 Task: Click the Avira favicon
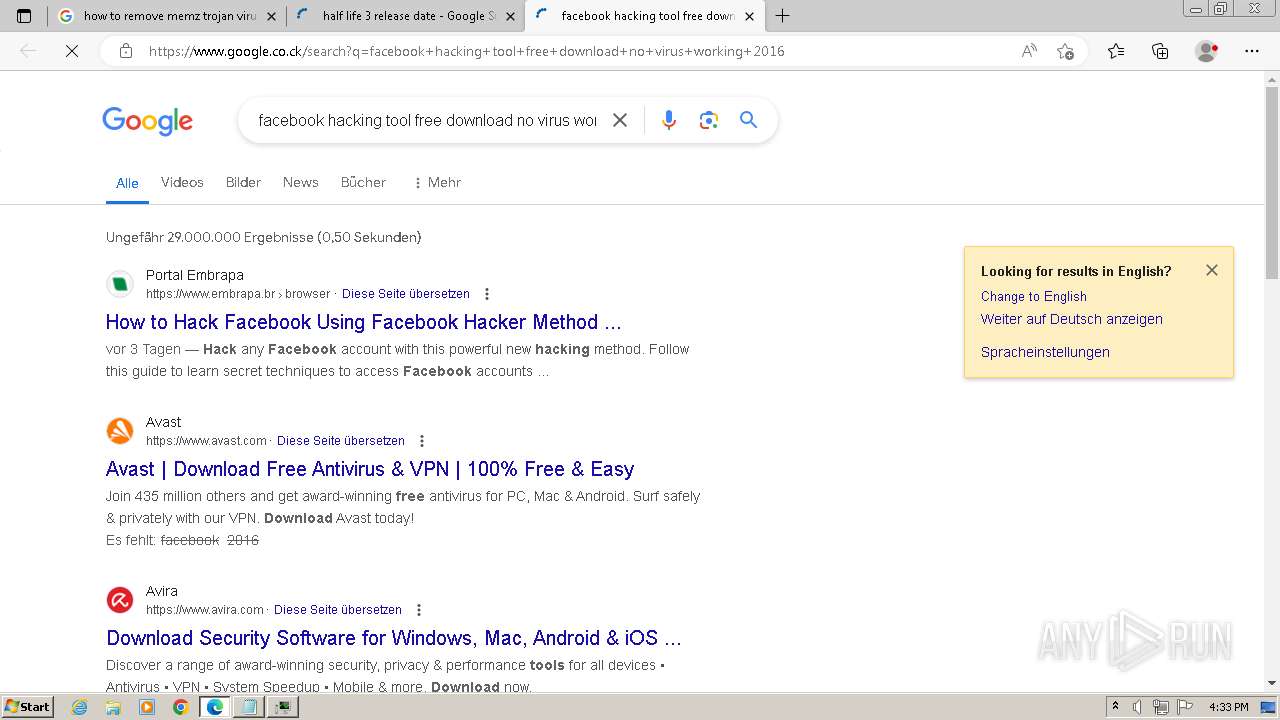tap(120, 600)
